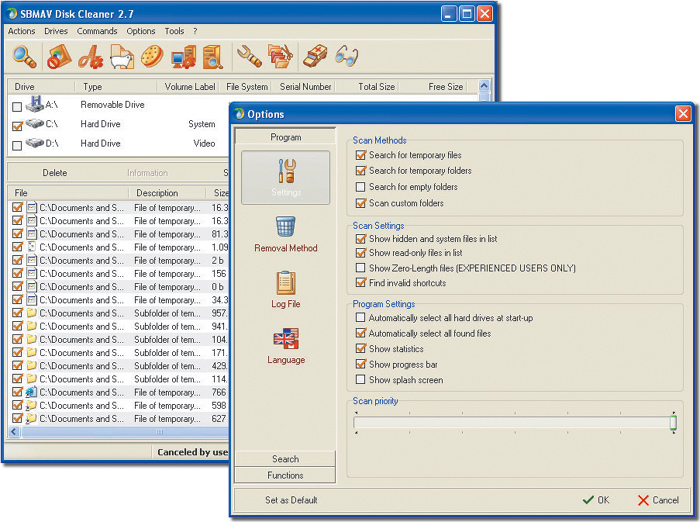Check the A:\ removable drive checkbox
Screen dimensions: 700x522
[17, 107]
